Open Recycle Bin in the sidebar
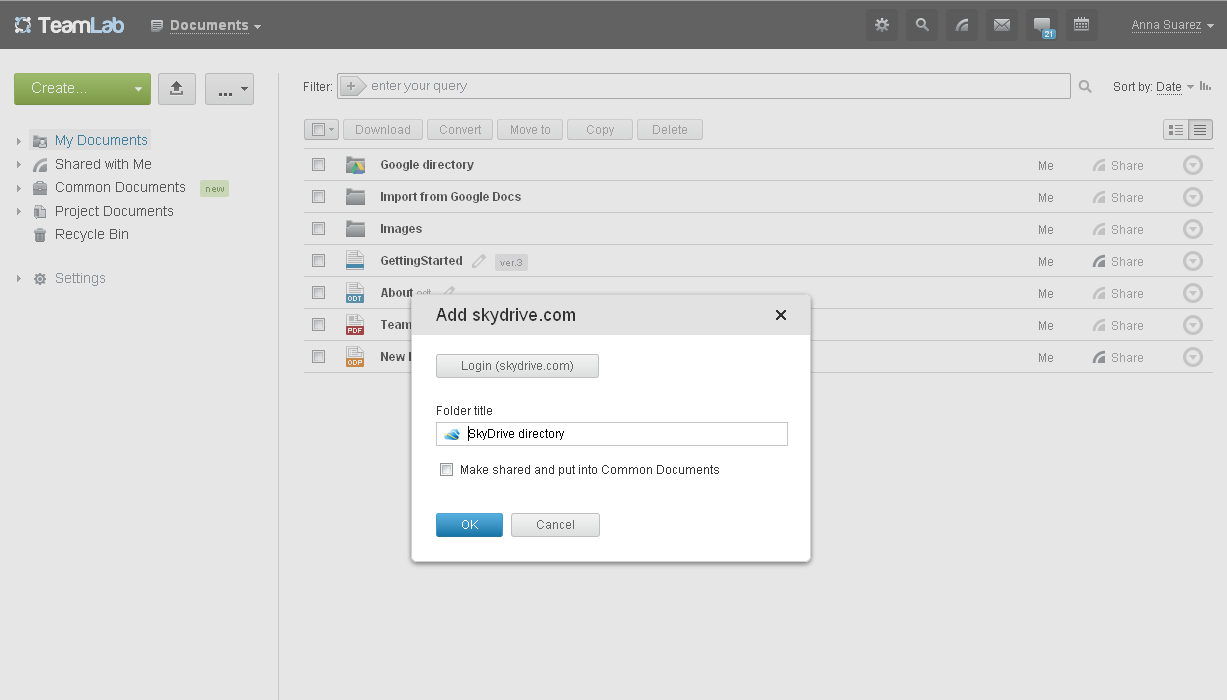 pyautogui.click(x=92, y=234)
